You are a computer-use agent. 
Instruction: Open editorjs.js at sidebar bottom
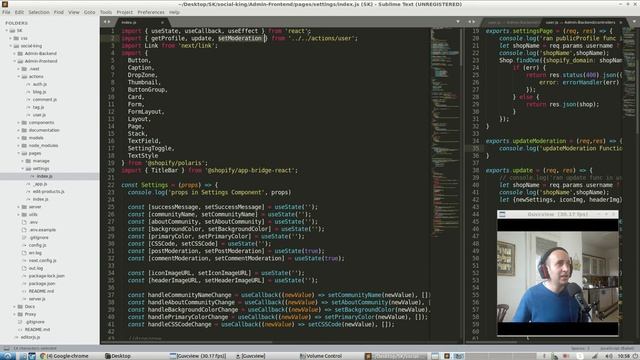click(30, 337)
